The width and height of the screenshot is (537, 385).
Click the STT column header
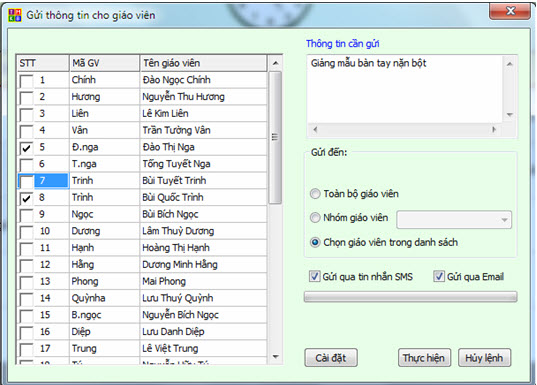(x=43, y=63)
